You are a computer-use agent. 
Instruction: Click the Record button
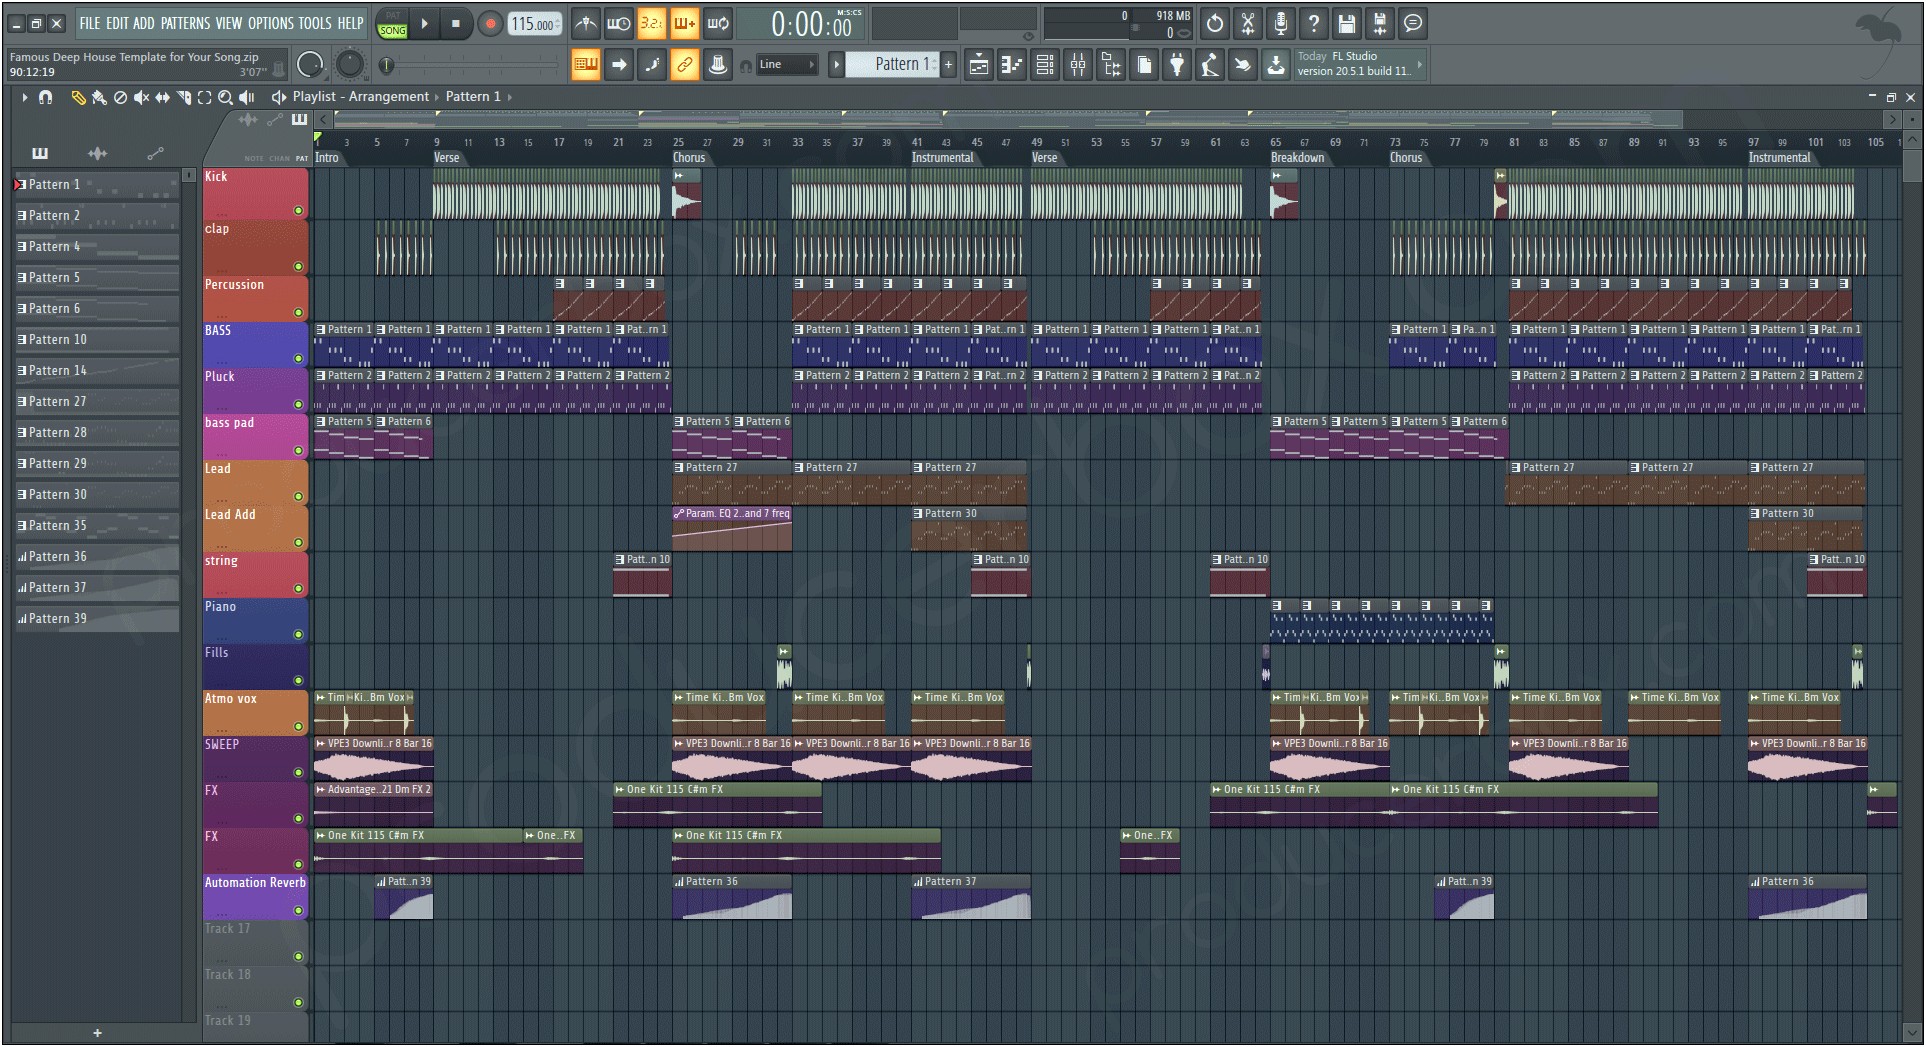pyautogui.click(x=489, y=24)
